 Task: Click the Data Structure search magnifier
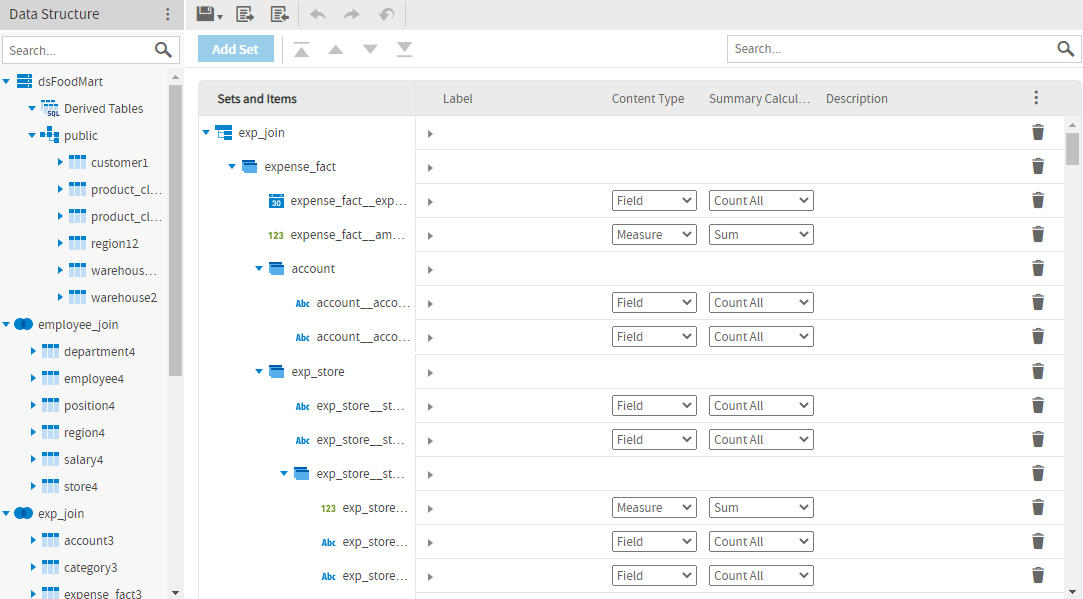point(163,50)
